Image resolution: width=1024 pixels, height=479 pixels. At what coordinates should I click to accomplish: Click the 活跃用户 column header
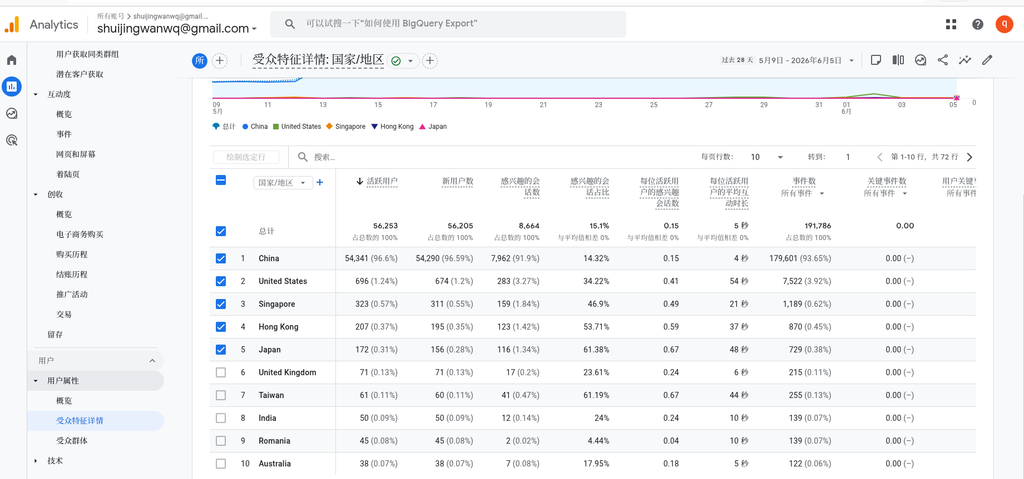pyautogui.click(x=377, y=181)
